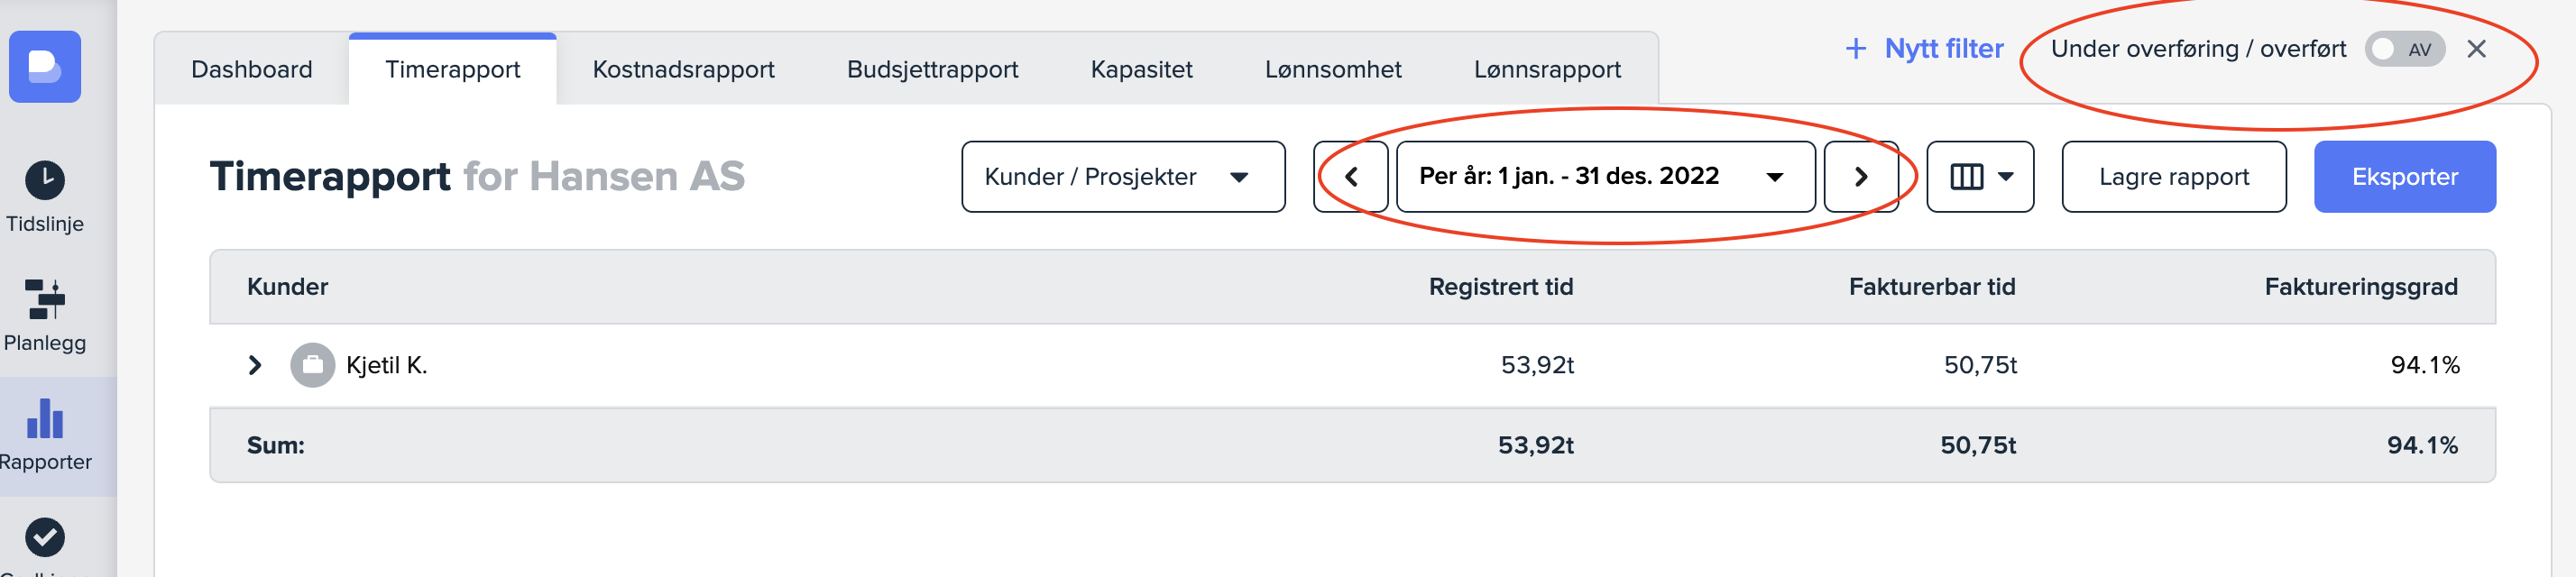Screen dimensions: 2576x577
Task: Remove the Under overføring filter with X
Action: pos(2476,49)
